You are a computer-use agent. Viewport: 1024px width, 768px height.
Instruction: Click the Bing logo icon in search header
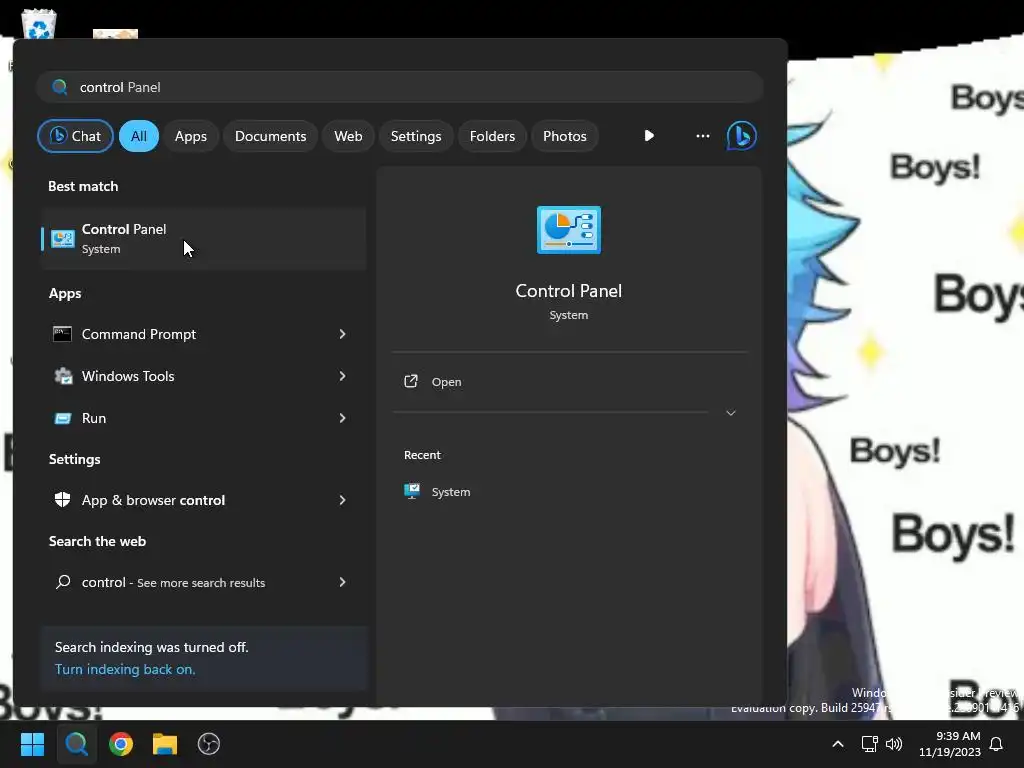(x=742, y=136)
